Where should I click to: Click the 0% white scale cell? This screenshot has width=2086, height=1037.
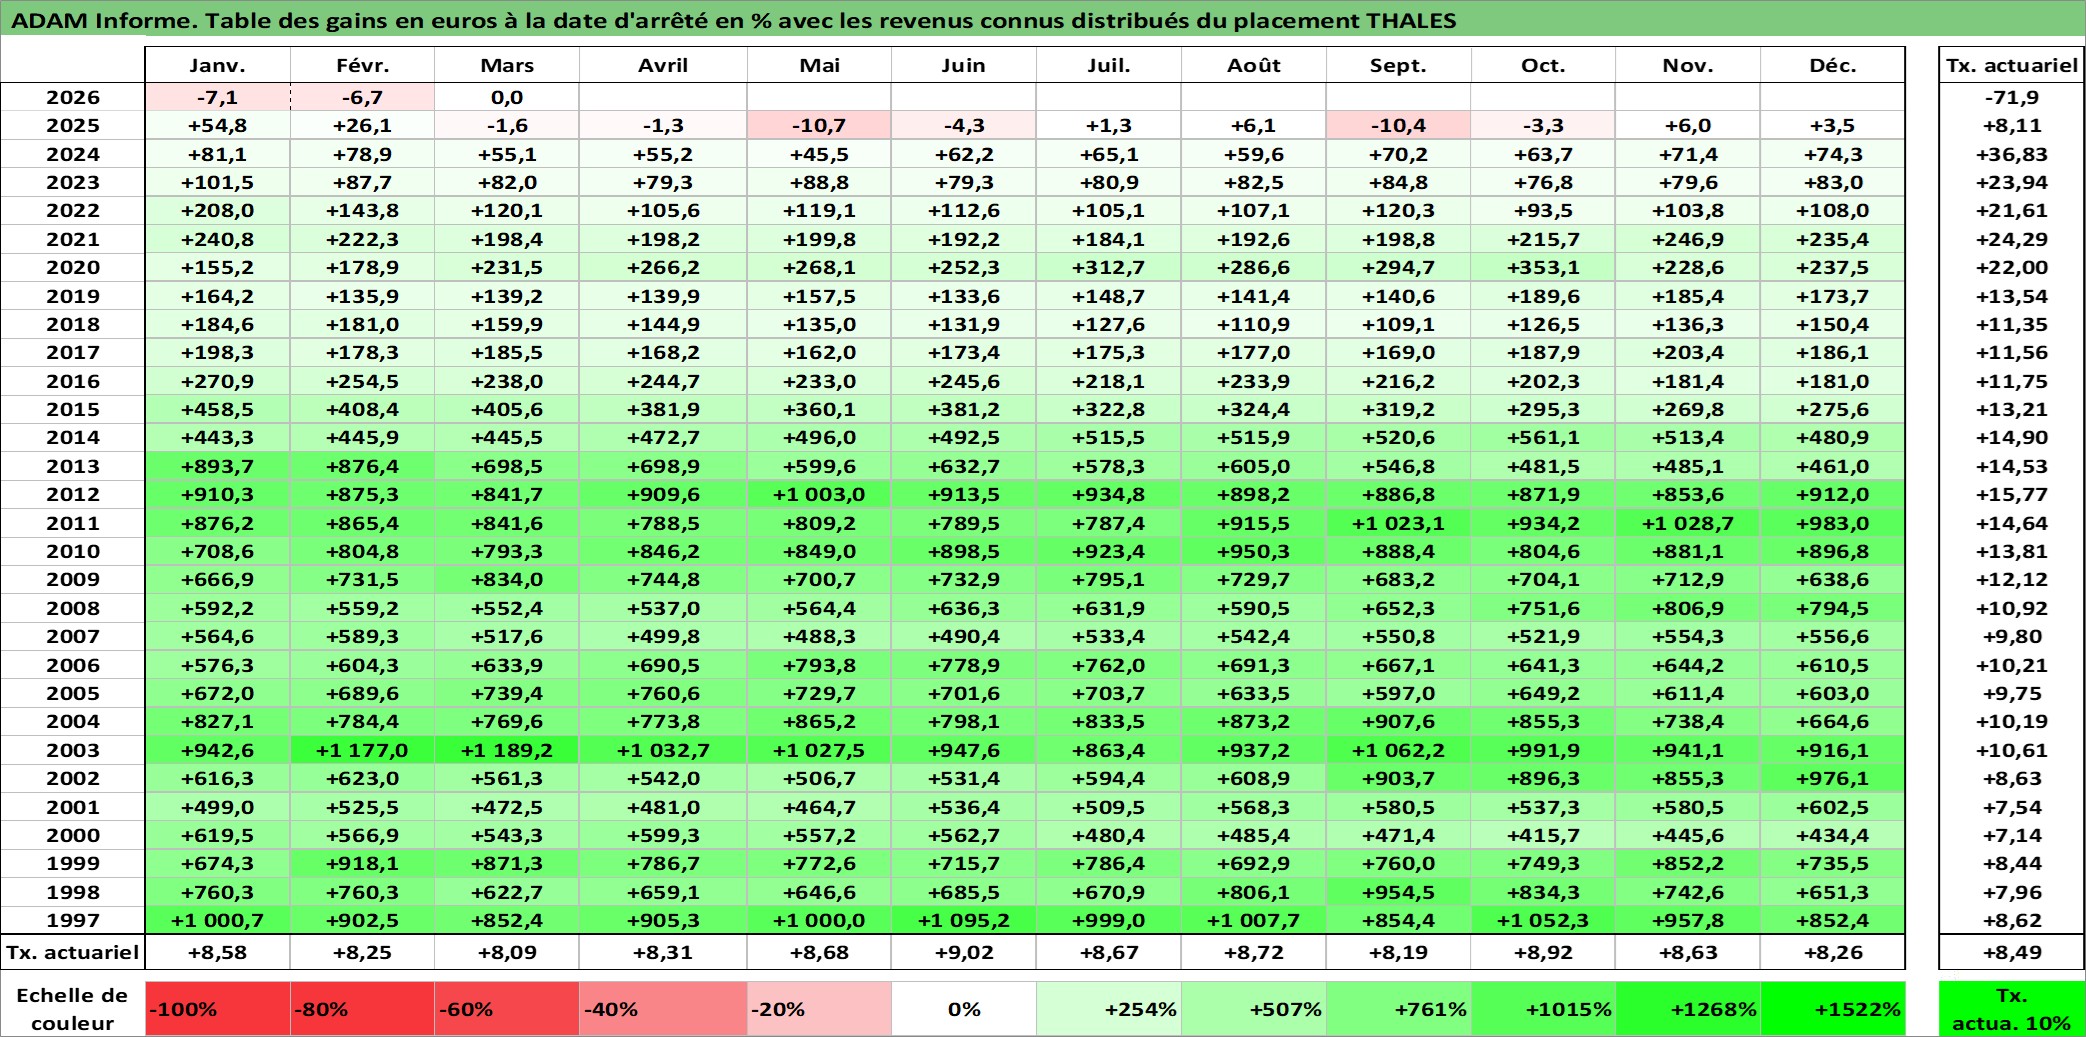[x=964, y=1009]
